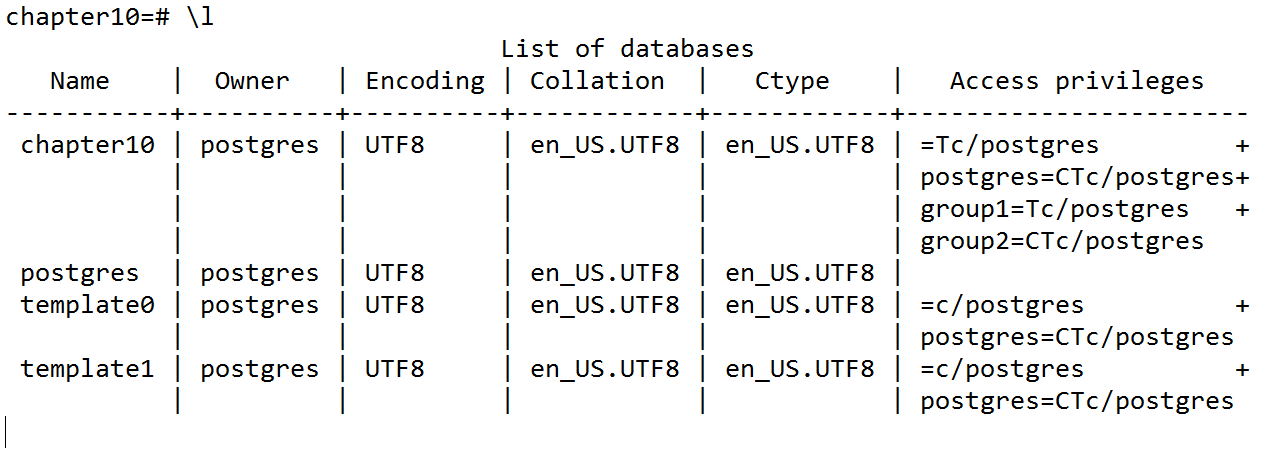Click the Collation column header
The height and width of the screenshot is (460, 1272).
pos(597,81)
